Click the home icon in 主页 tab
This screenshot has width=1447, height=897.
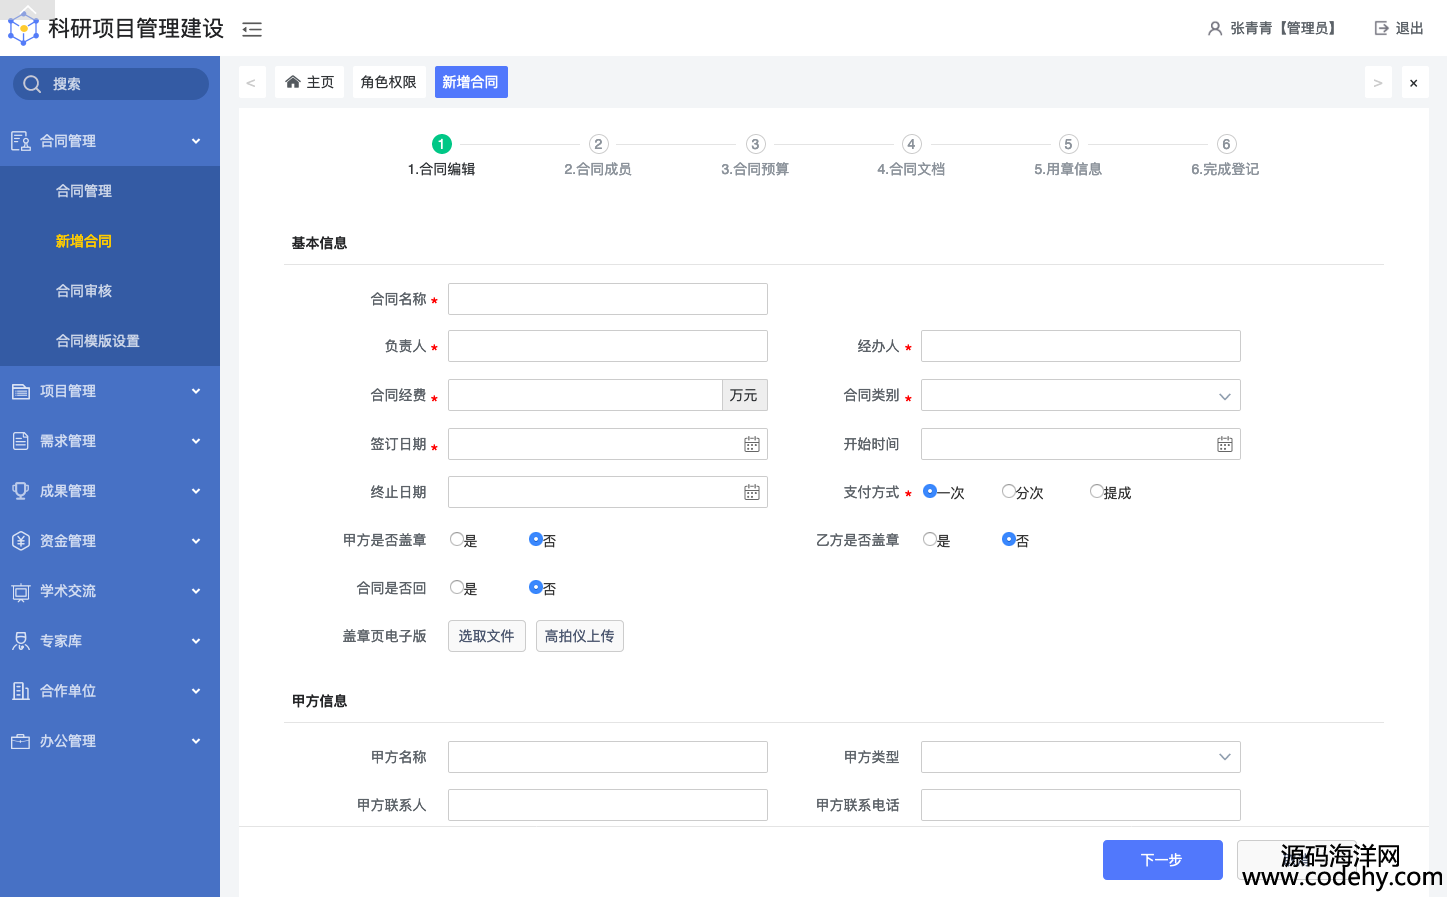293,82
